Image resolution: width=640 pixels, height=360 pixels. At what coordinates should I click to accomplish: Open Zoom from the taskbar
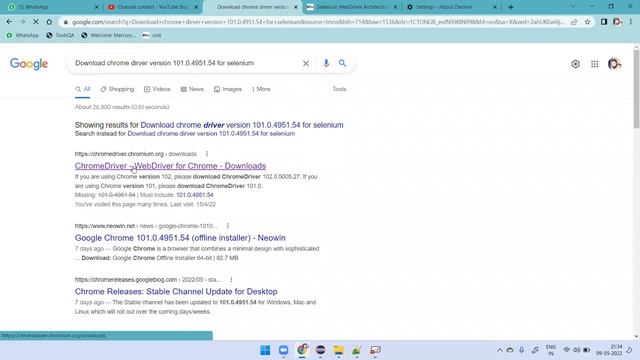click(x=284, y=350)
